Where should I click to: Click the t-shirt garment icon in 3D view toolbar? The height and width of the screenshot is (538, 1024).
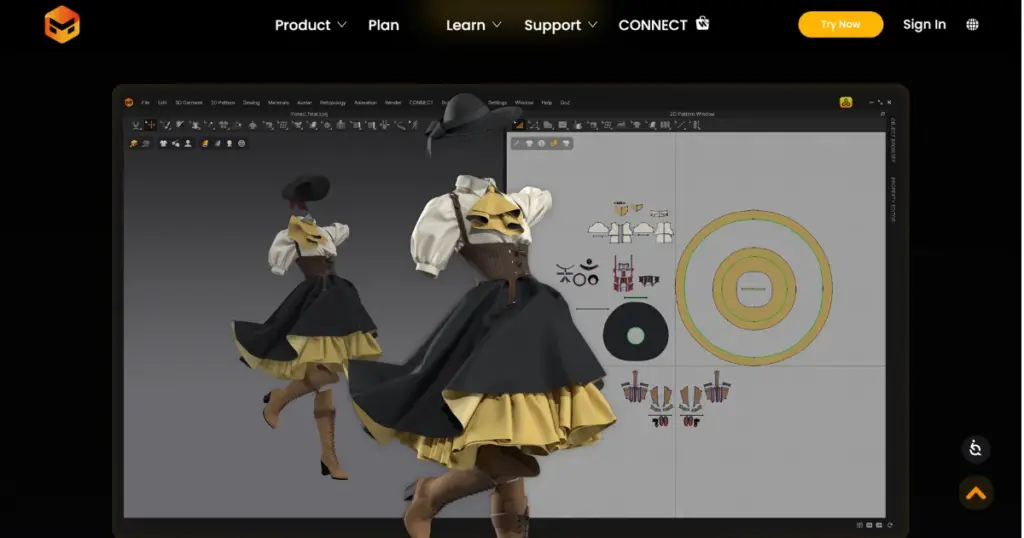point(163,144)
